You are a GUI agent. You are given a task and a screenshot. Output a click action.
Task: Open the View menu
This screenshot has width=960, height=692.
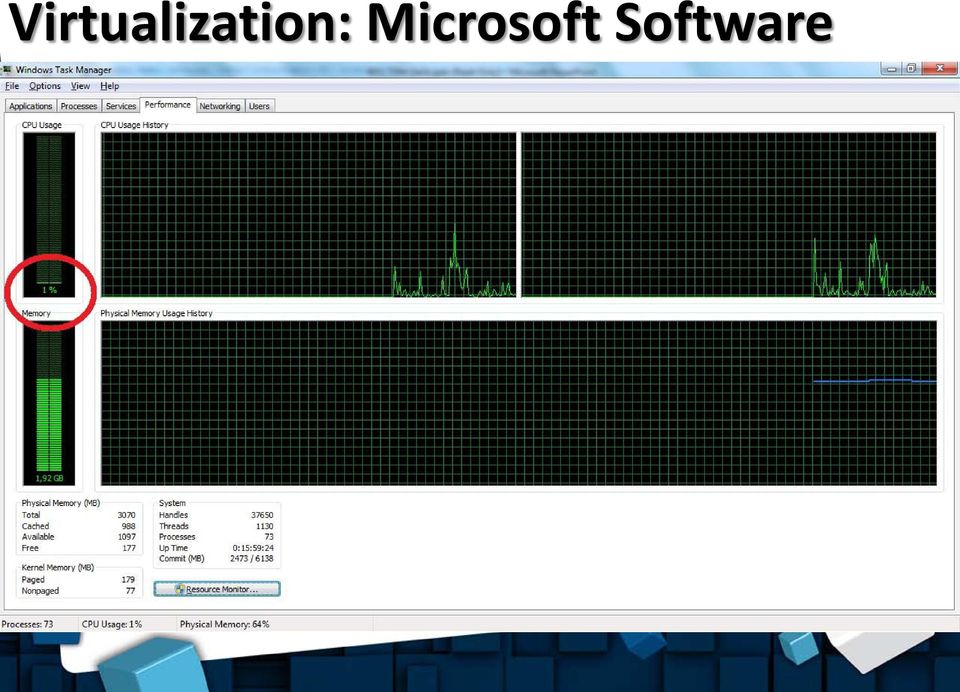pos(80,86)
